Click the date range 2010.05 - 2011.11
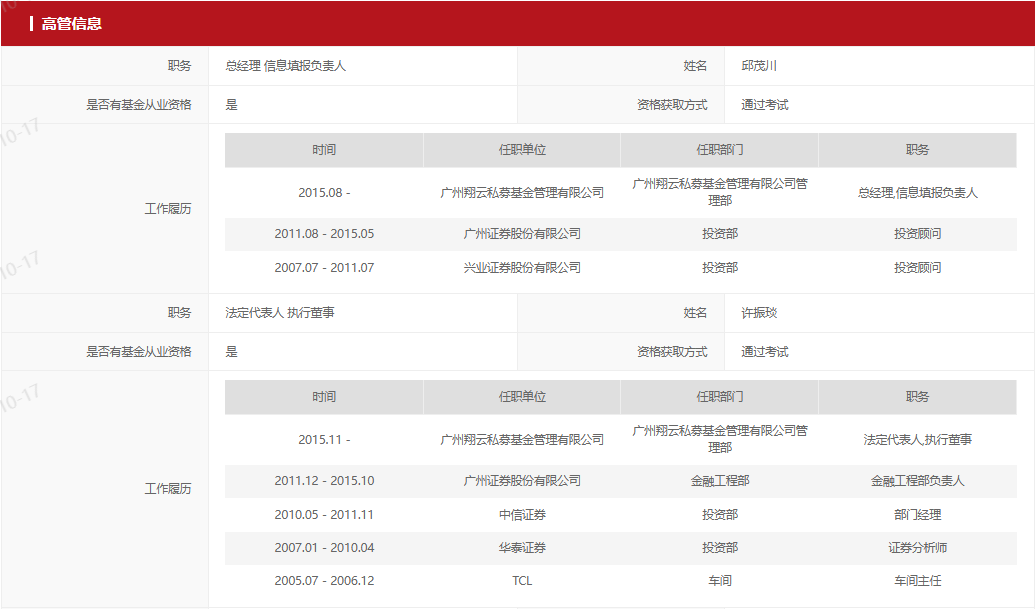1036x609 pixels. [x=324, y=515]
